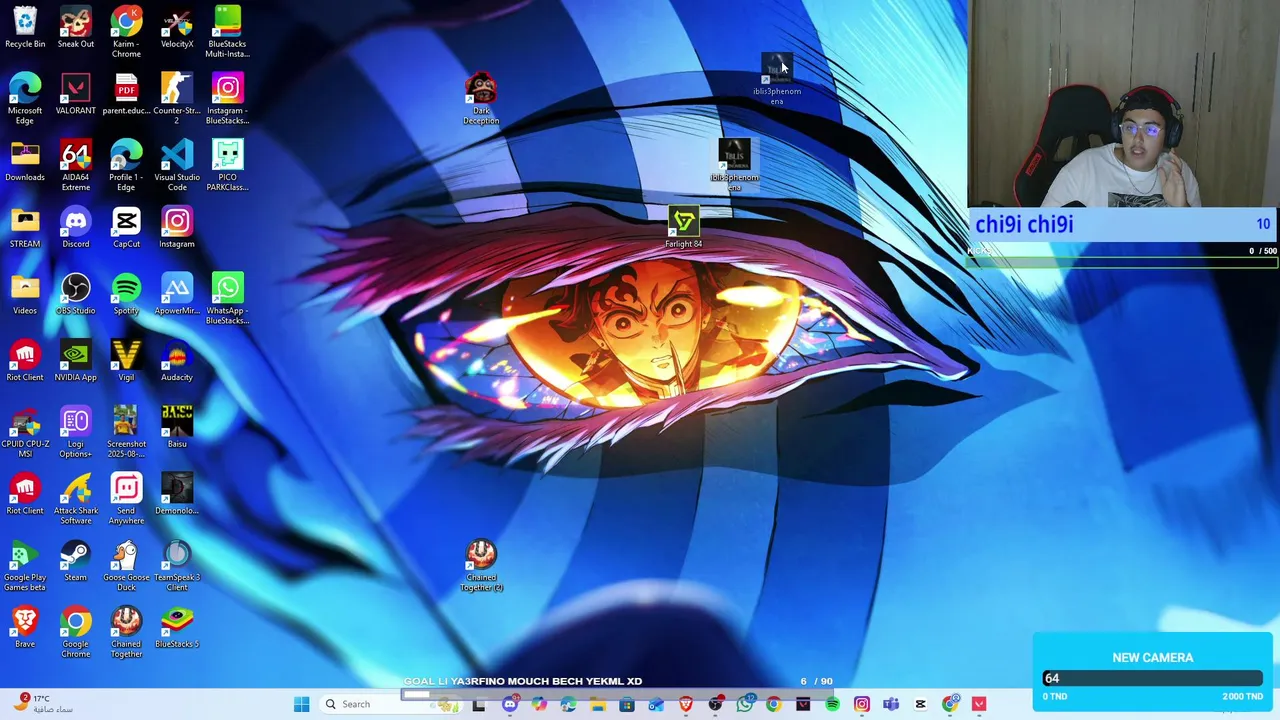Launch Sneak Out from the desktop
This screenshot has height=720, width=1280.
76,28
